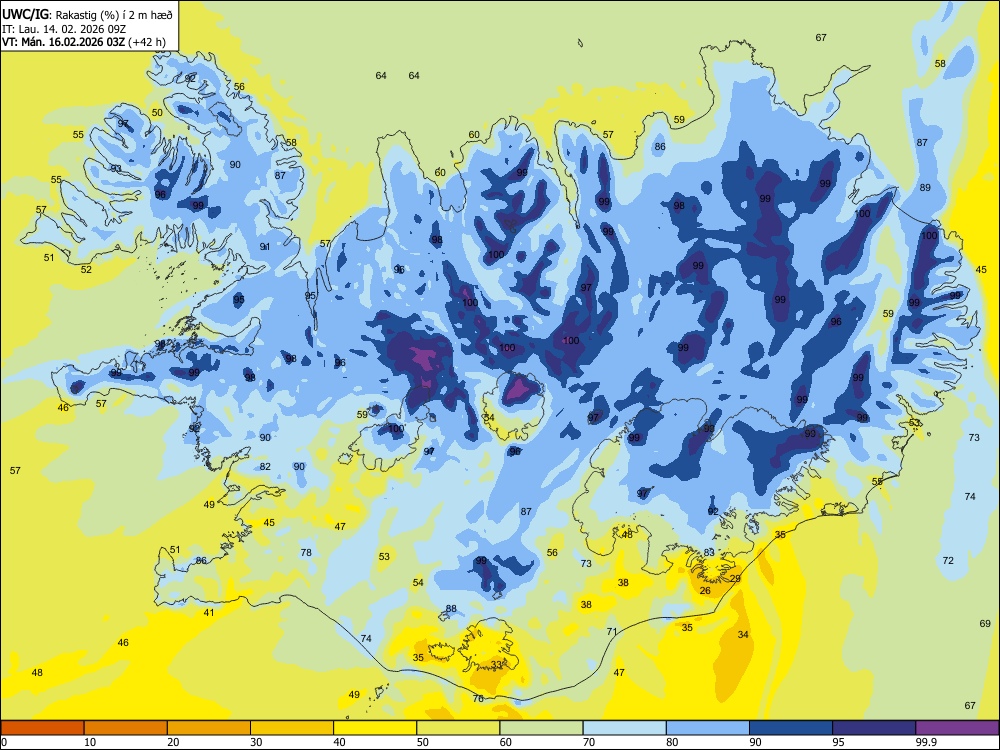Click the map humidity value '41'
This screenshot has width=1000, height=750.
(x=209, y=612)
